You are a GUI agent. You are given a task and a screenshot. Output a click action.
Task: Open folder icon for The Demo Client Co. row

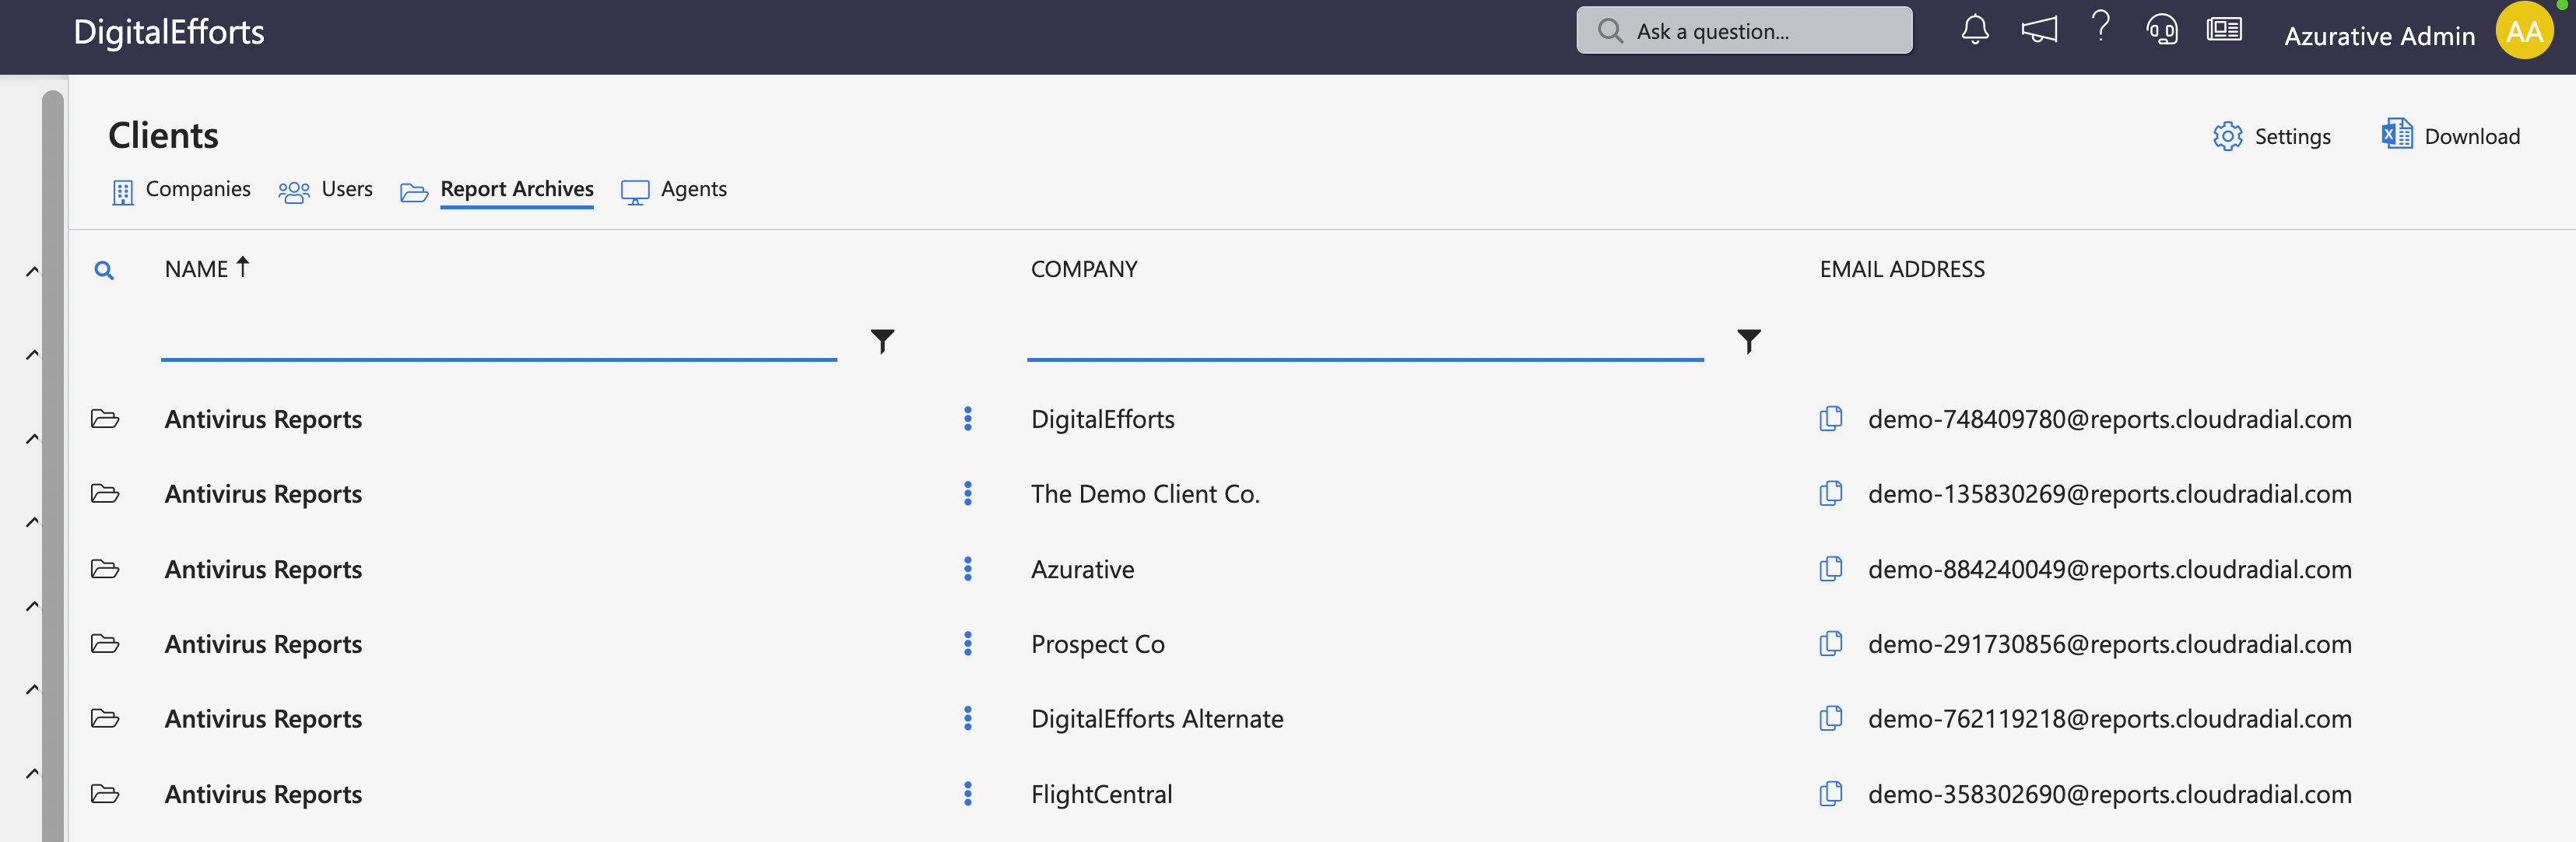click(105, 494)
